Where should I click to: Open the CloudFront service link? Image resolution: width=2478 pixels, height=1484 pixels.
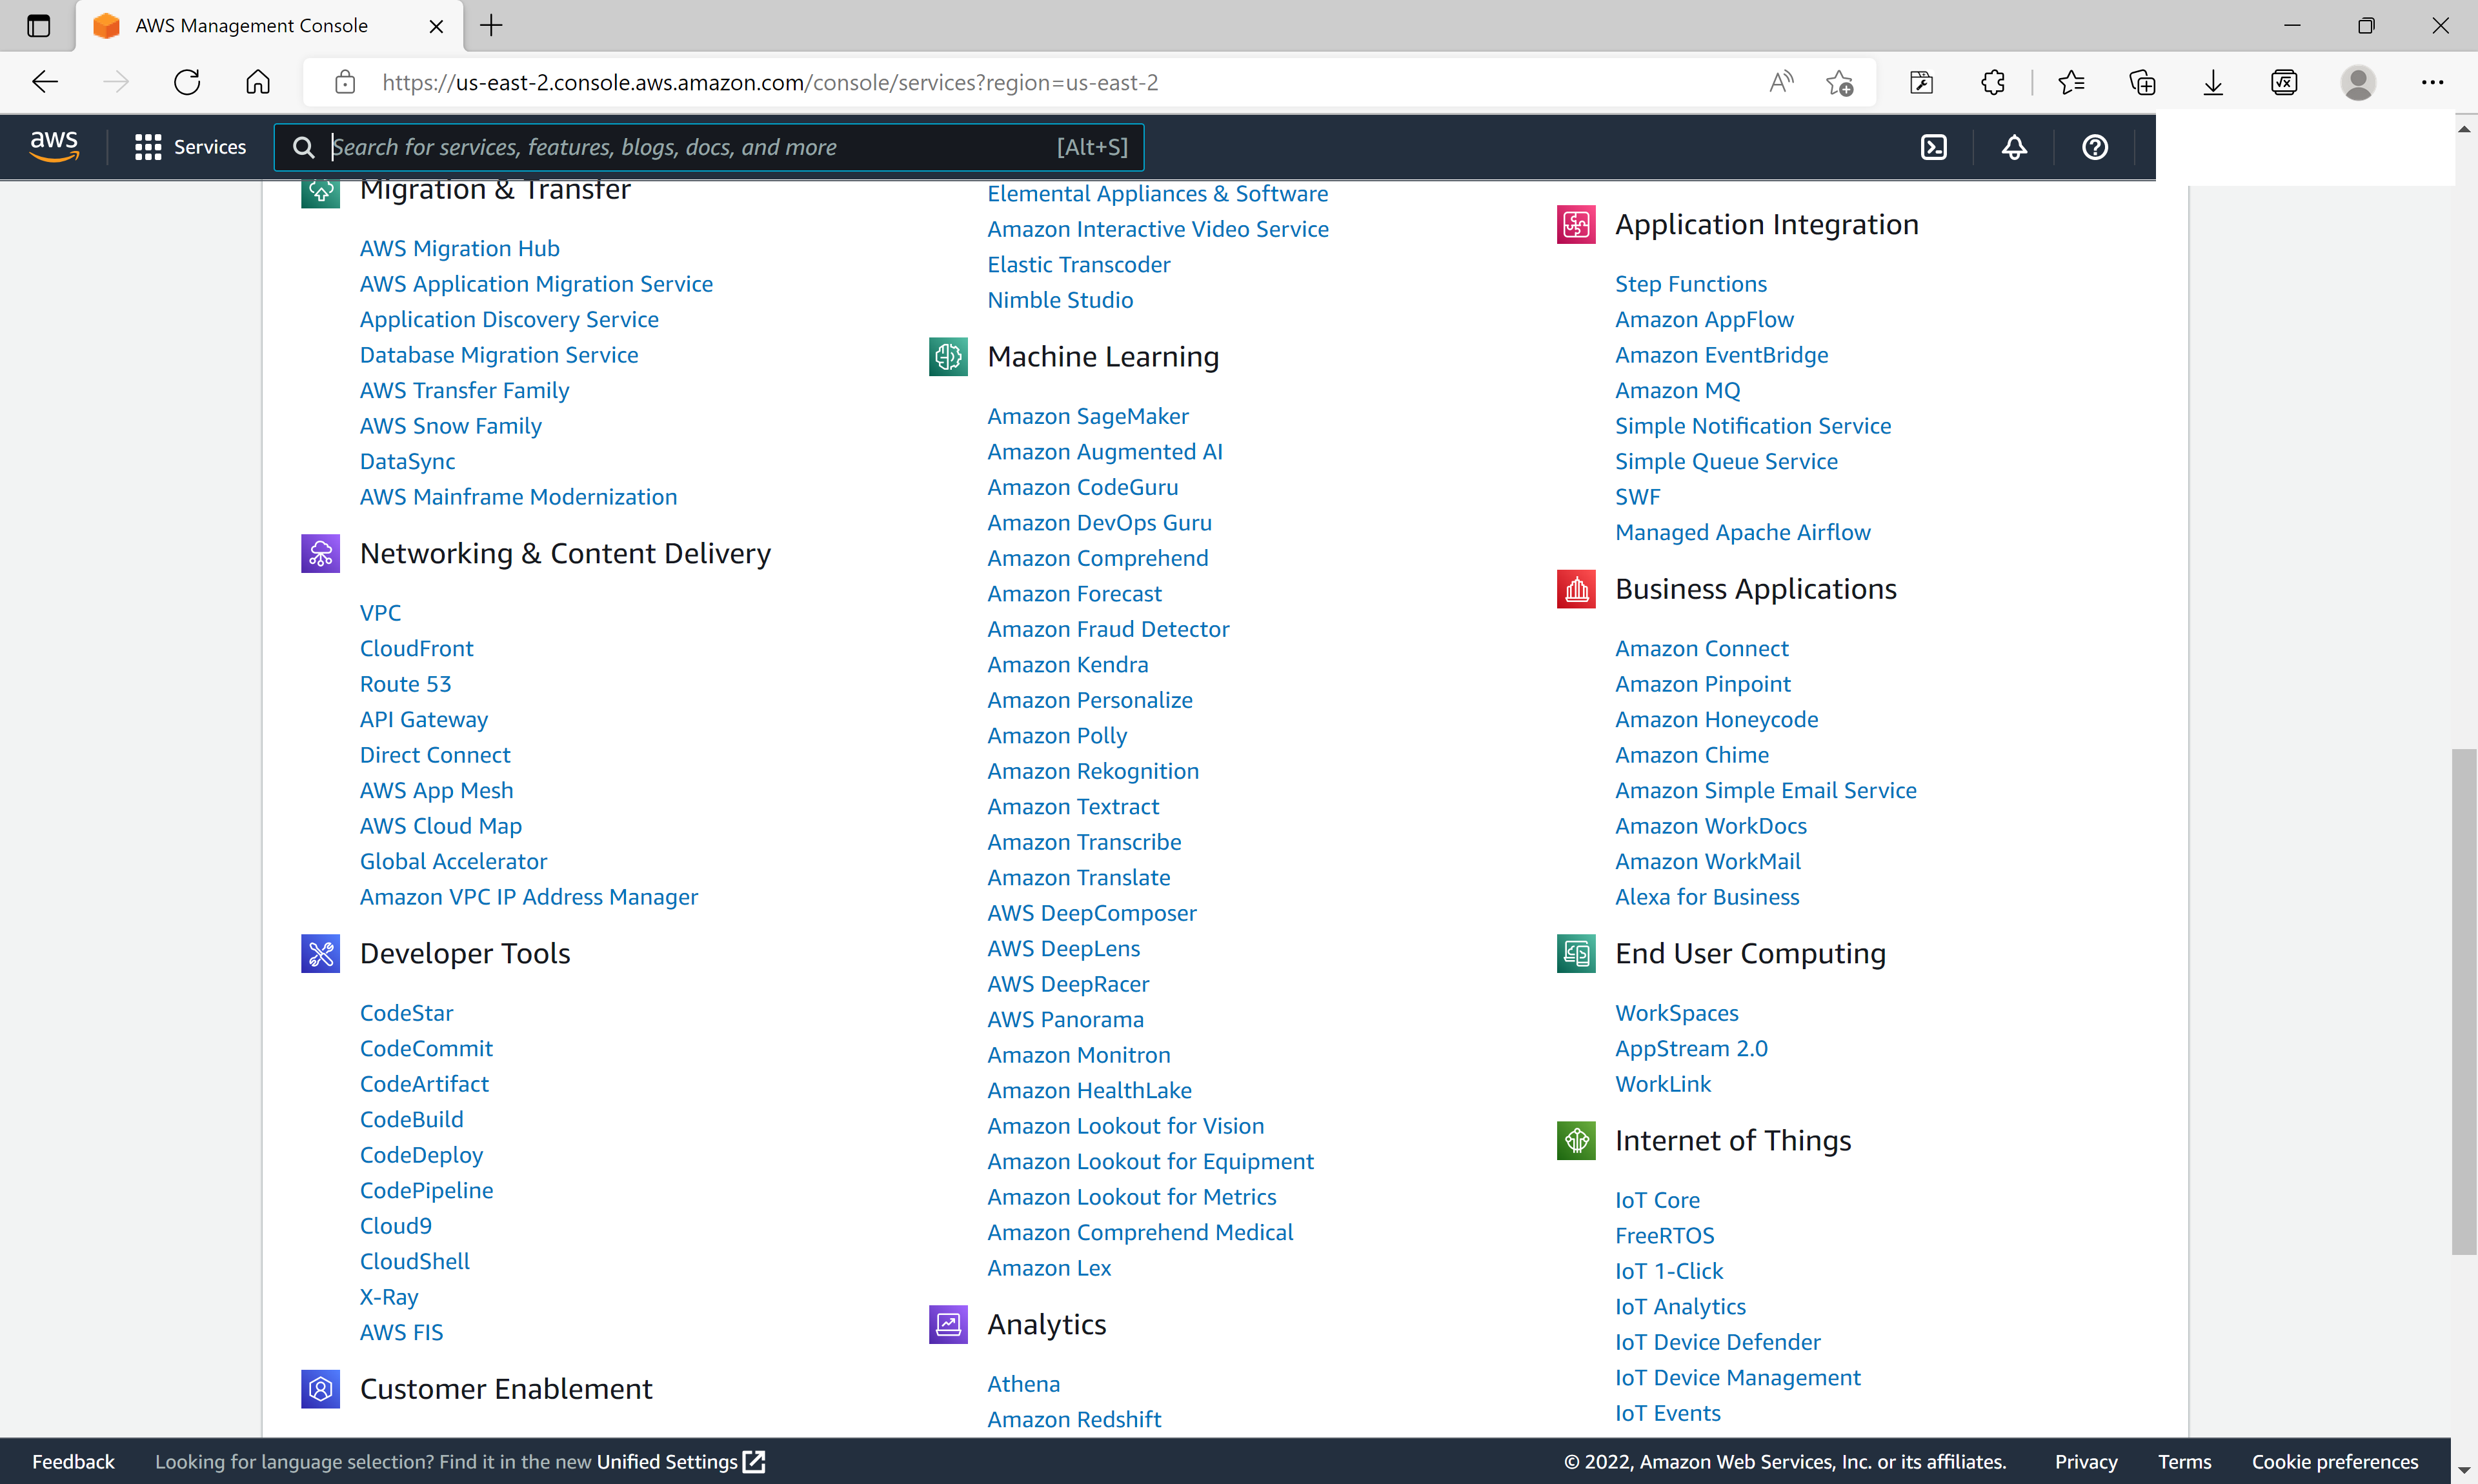pos(416,648)
